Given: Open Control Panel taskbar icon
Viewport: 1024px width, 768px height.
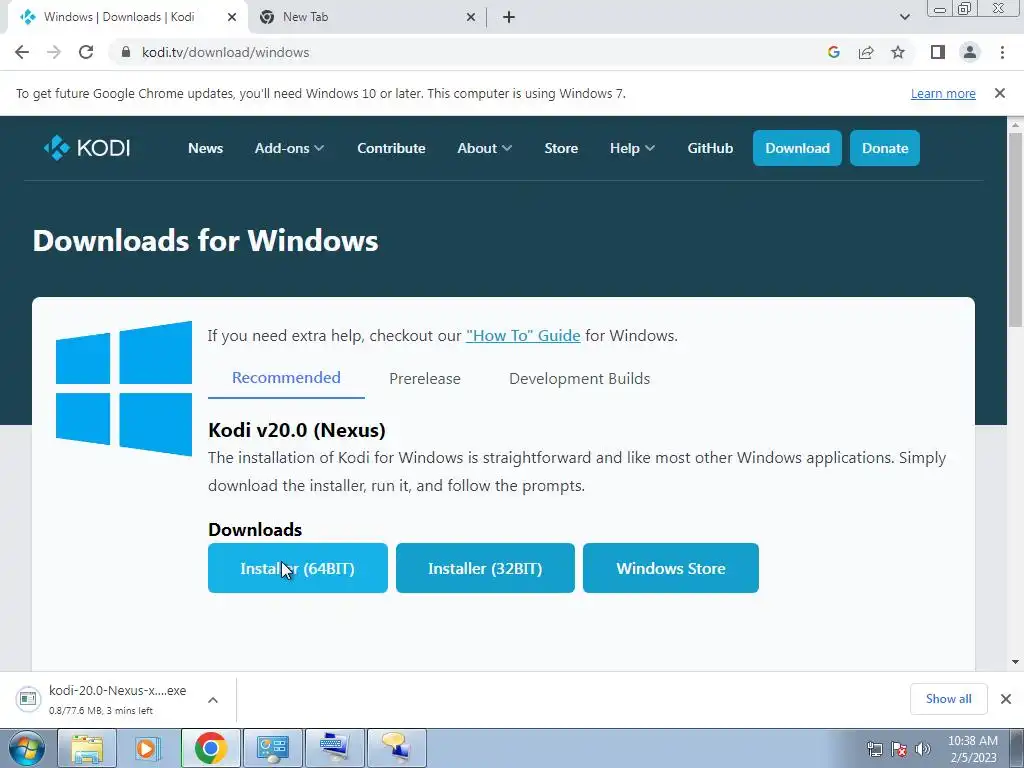Looking at the screenshot, I should point(272,748).
